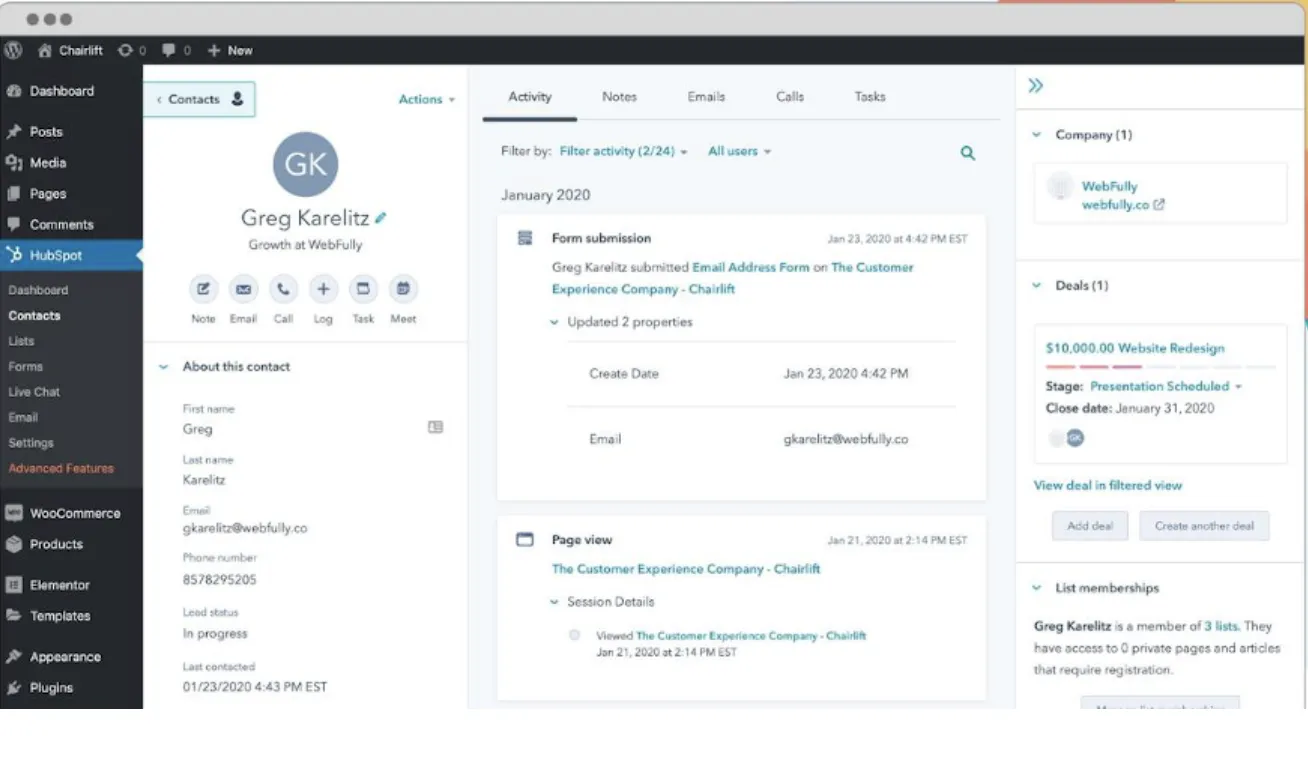Open HubSpot Live Chat submenu

pos(34,392)
